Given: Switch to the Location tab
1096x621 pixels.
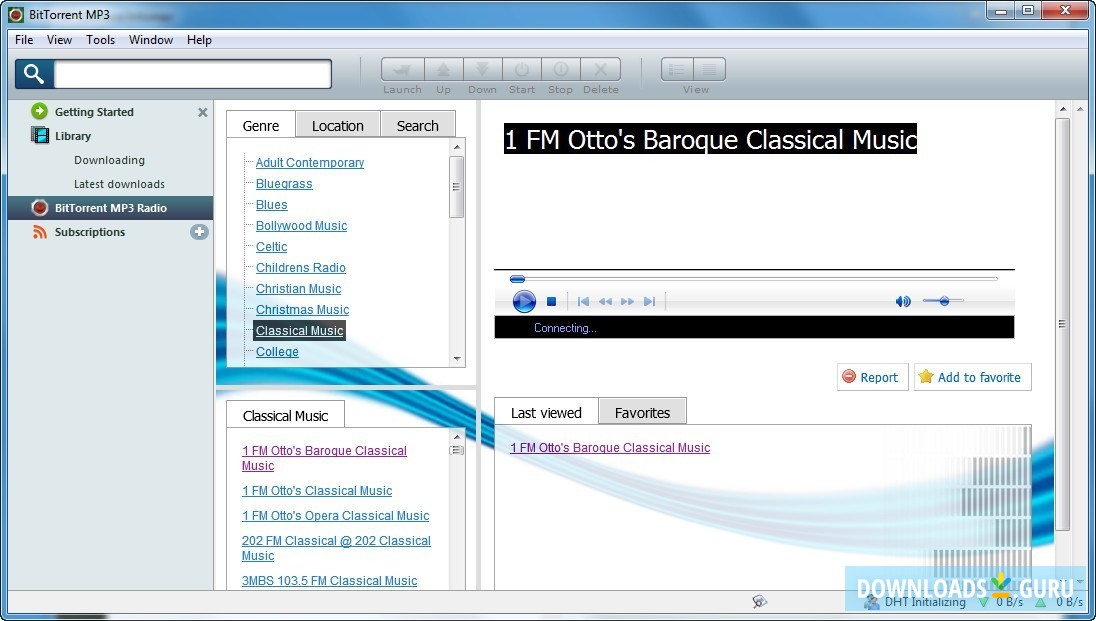Looking at the screenshot, I should 338,126.
